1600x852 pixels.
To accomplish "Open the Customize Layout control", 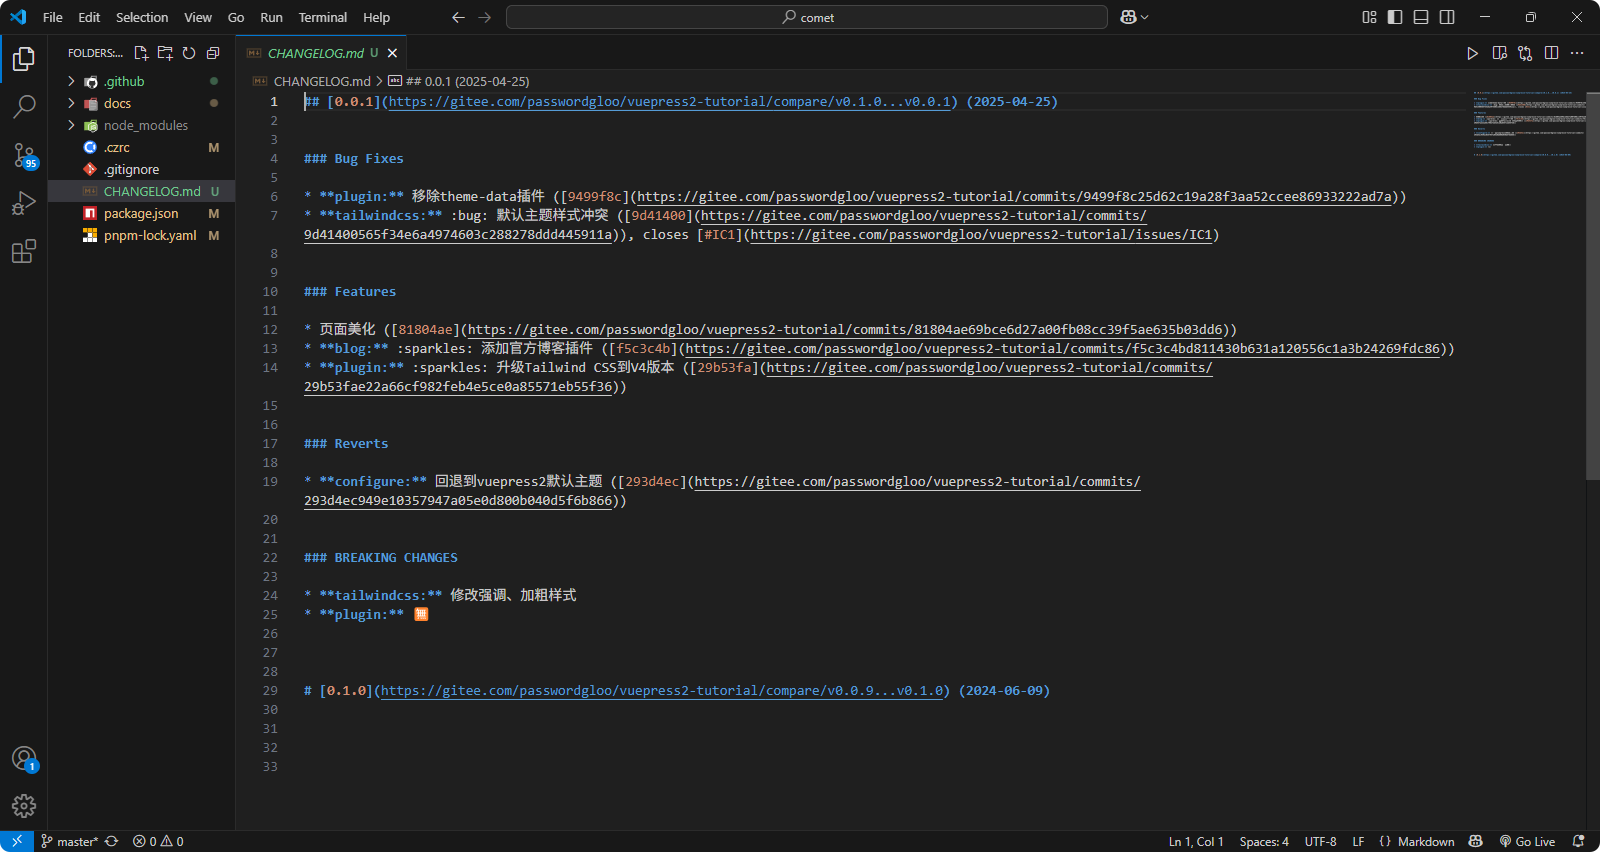I will click(x=1369, y=17).
